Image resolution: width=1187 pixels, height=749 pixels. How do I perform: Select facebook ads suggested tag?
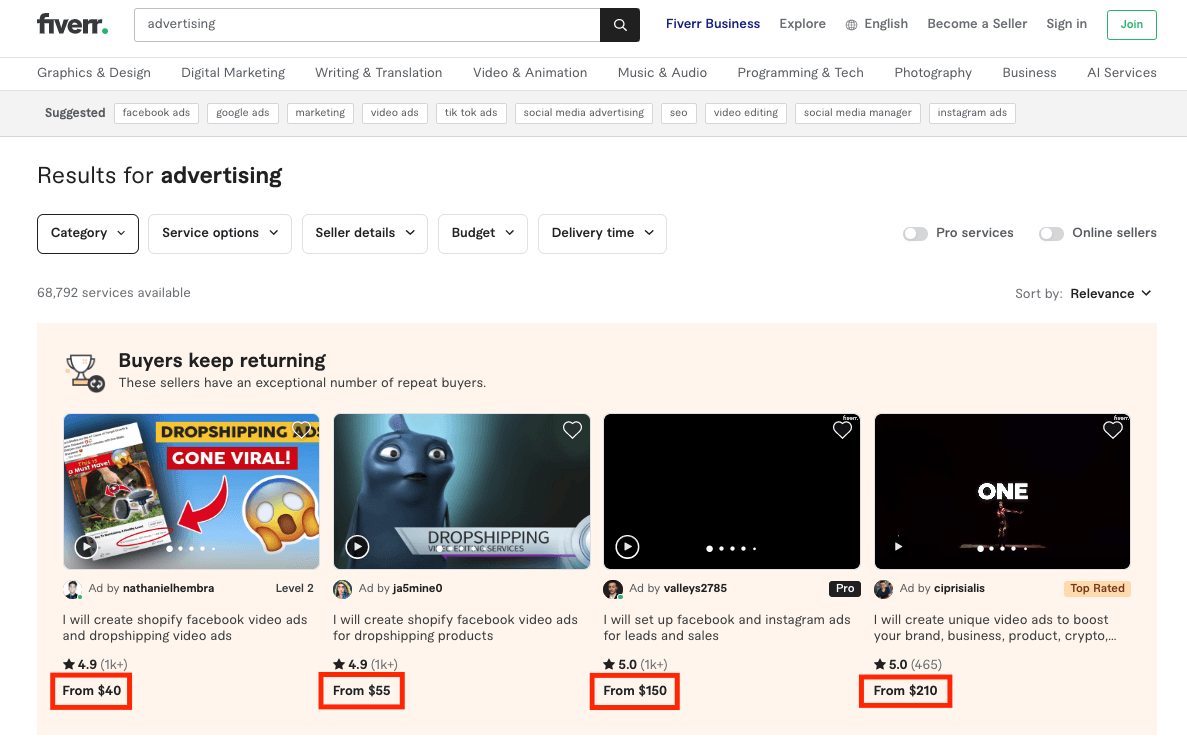click(157, 113)
